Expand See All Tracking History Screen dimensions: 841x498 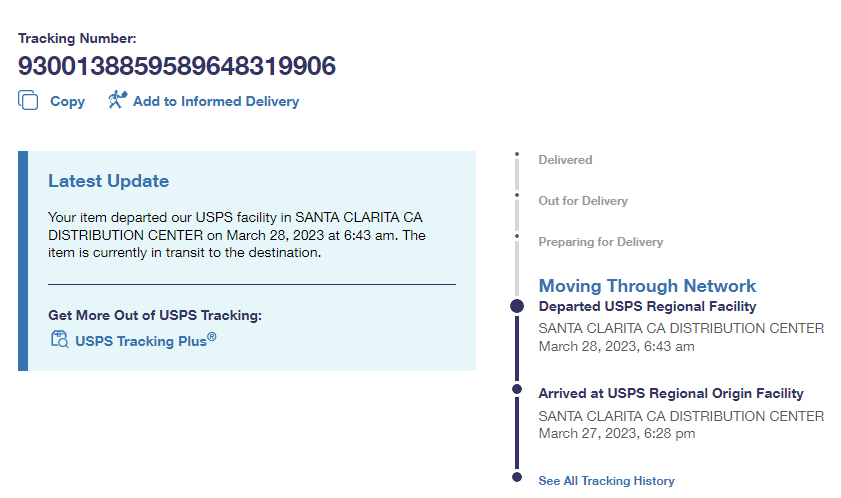tap(606, 481)
